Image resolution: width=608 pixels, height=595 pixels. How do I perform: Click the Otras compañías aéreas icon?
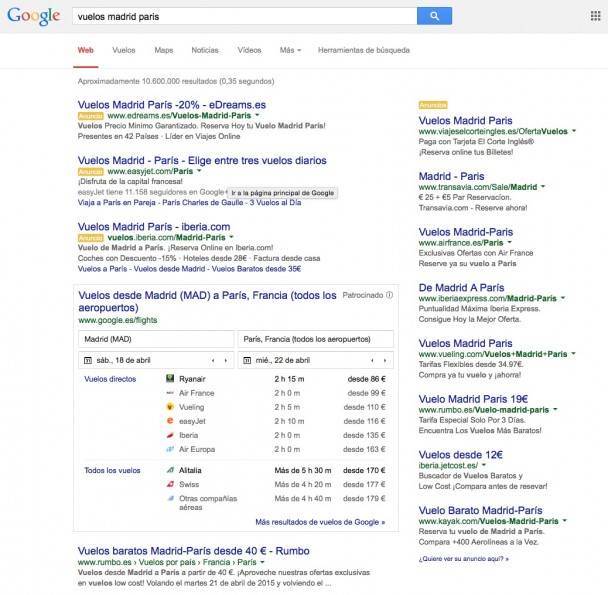170,498
